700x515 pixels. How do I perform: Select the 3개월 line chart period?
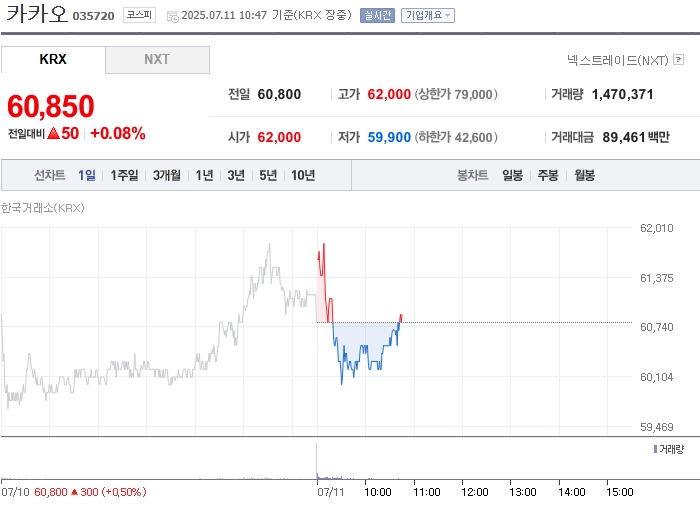(167, 175)
